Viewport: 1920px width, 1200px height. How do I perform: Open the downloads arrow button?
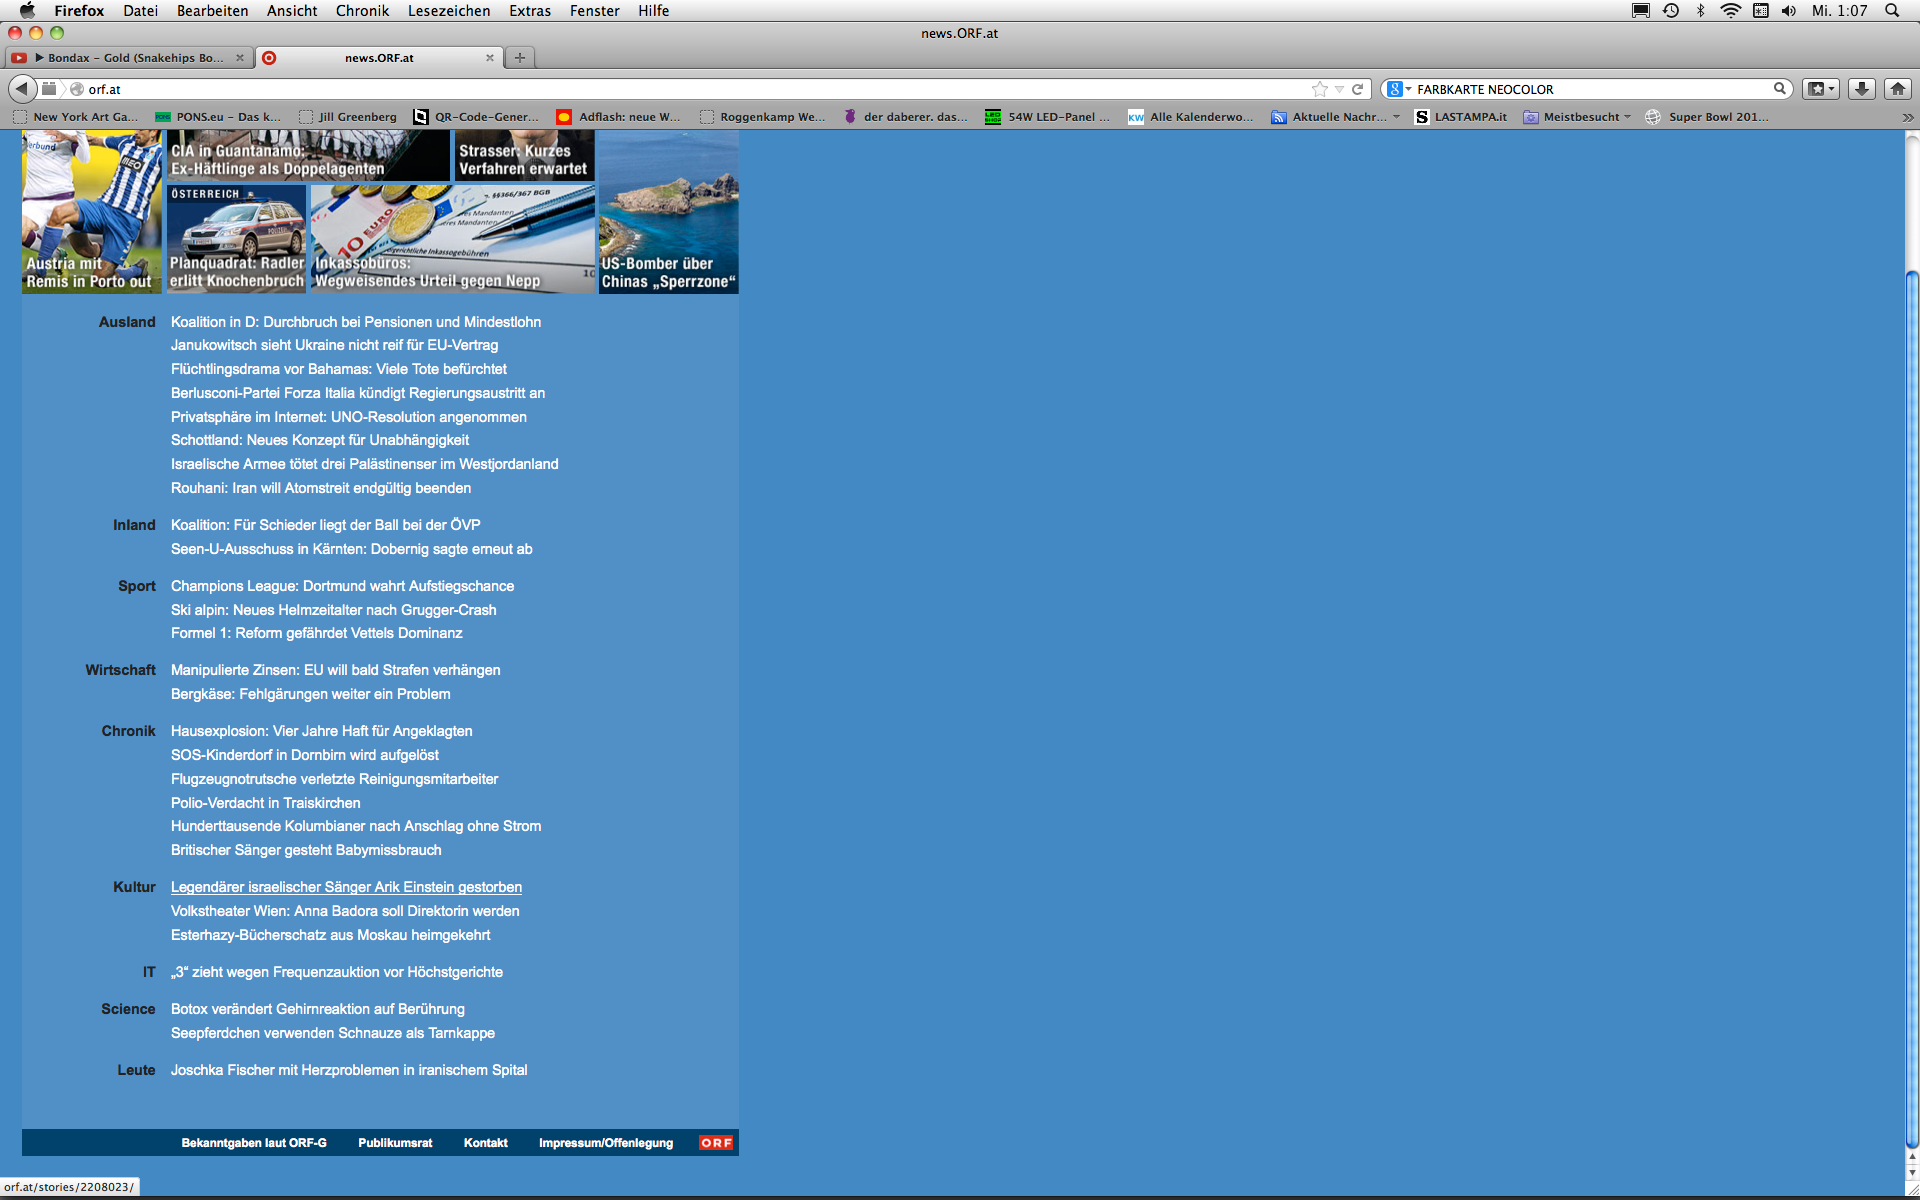(x=1861, y=89)
